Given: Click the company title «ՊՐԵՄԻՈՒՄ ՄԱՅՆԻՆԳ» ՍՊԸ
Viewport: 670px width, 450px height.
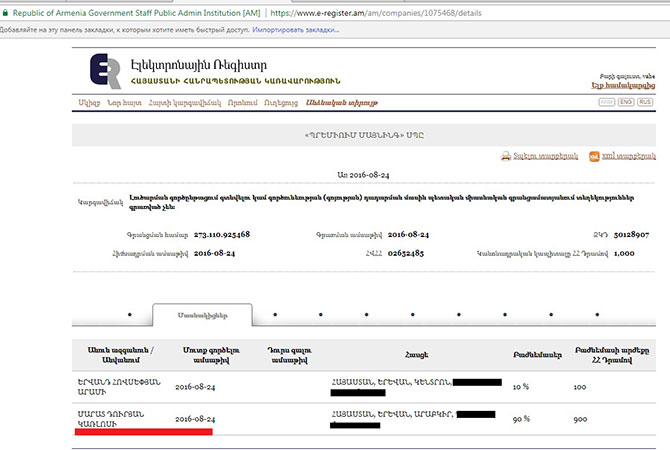Looking at the screenshot, I should (x=364, y=135).
